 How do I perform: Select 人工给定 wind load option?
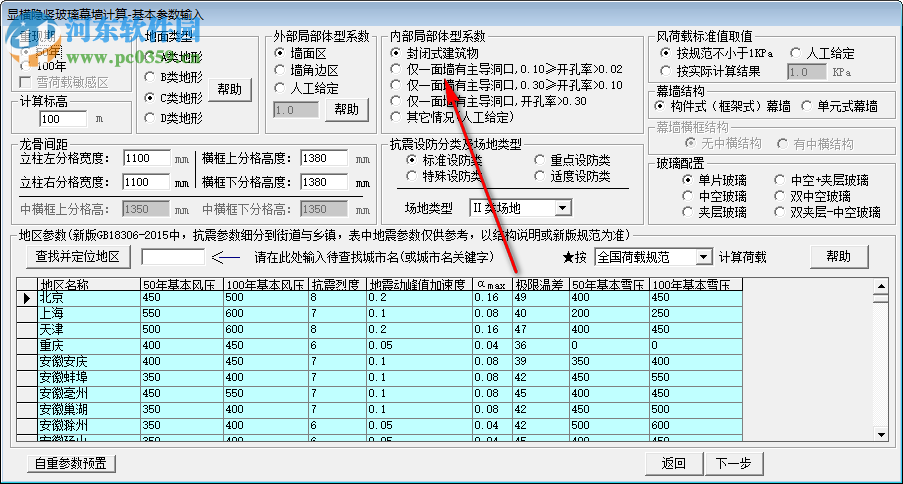coord(823,54)
